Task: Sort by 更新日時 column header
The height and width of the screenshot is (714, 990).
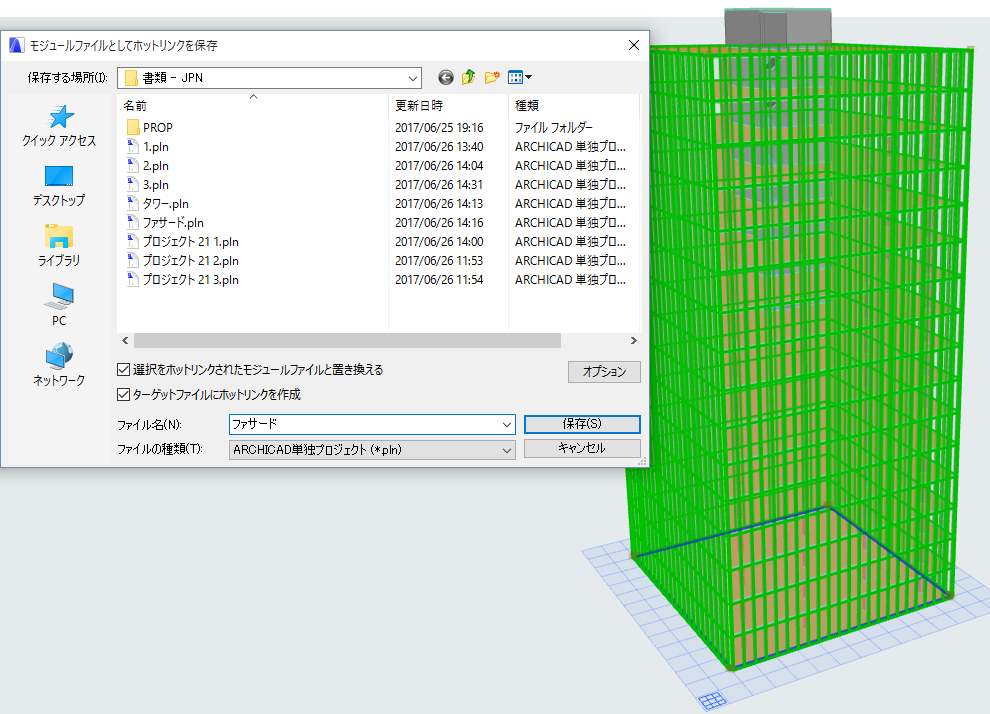Action: pyautogui.click(x=448, y=105)
